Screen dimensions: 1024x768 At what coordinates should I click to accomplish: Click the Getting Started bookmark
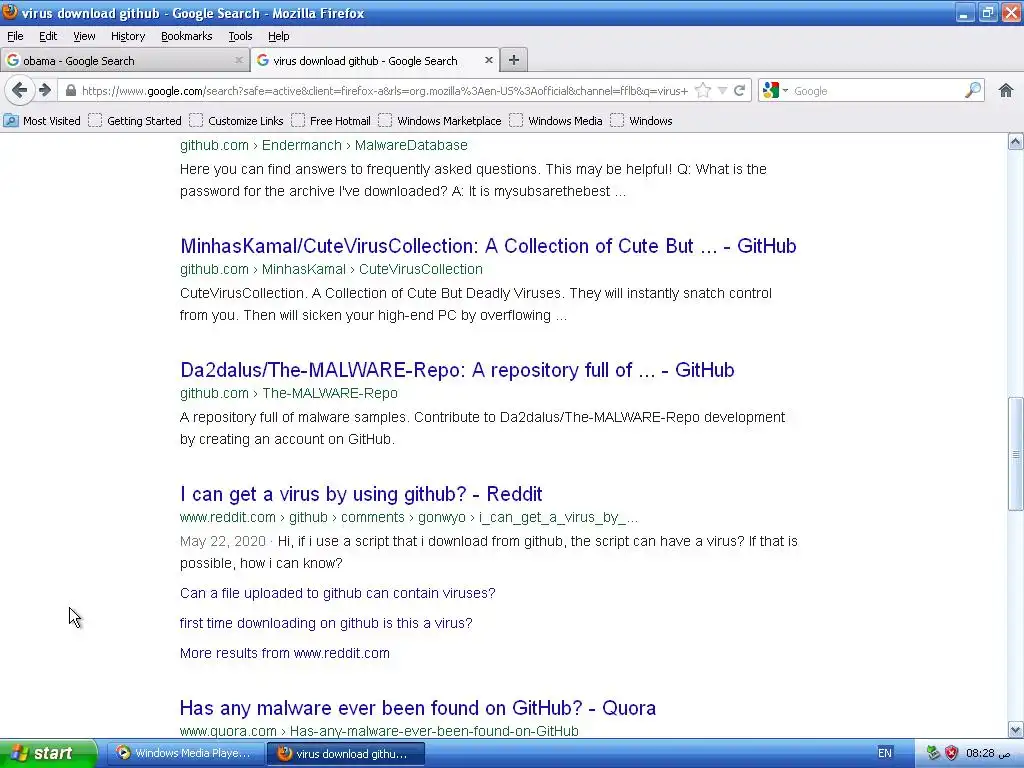pos(135,121)
